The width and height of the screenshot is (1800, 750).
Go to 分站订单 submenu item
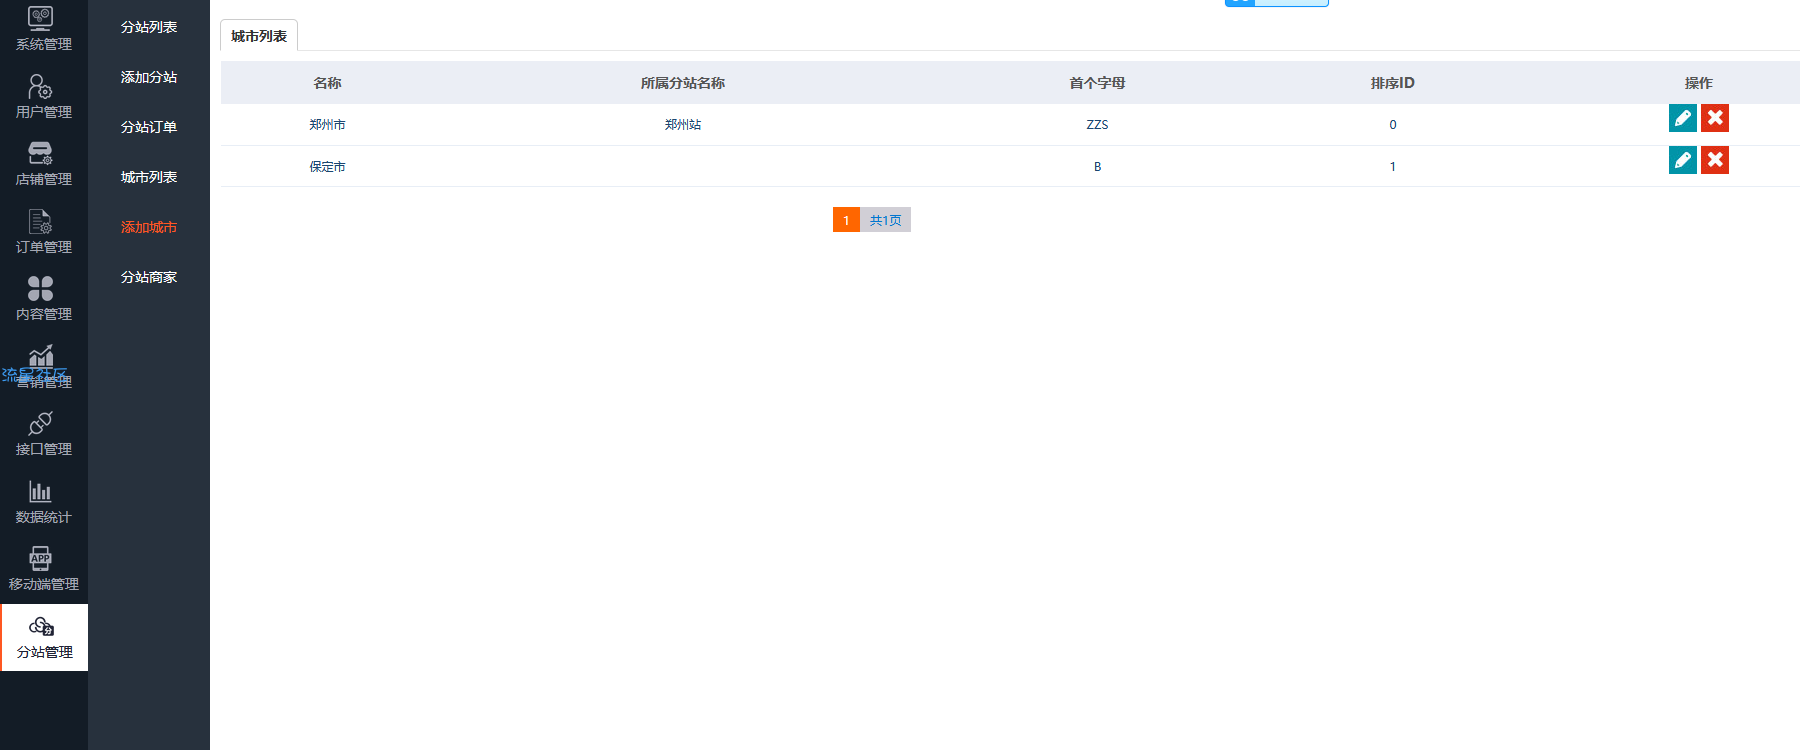click(149, 127)
